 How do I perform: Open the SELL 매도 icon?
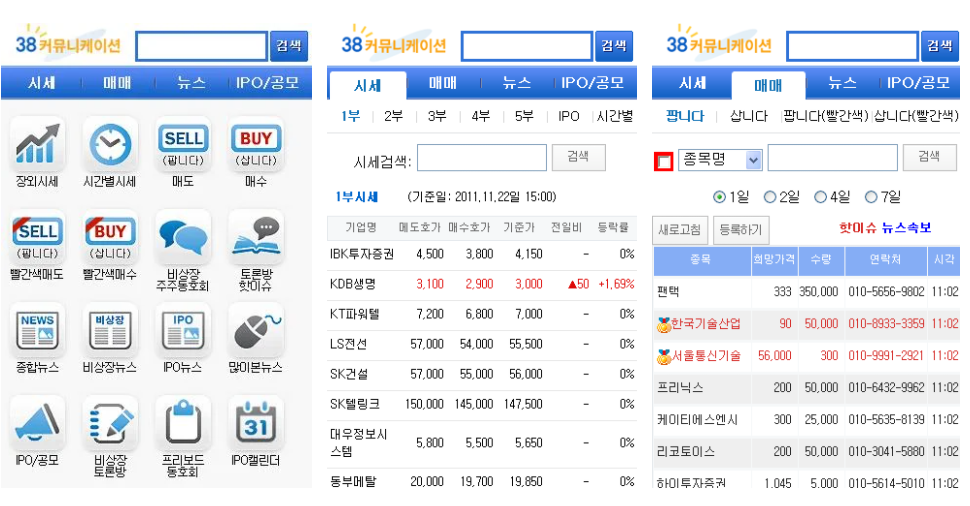pyautogui.click(x=183, y=144)
